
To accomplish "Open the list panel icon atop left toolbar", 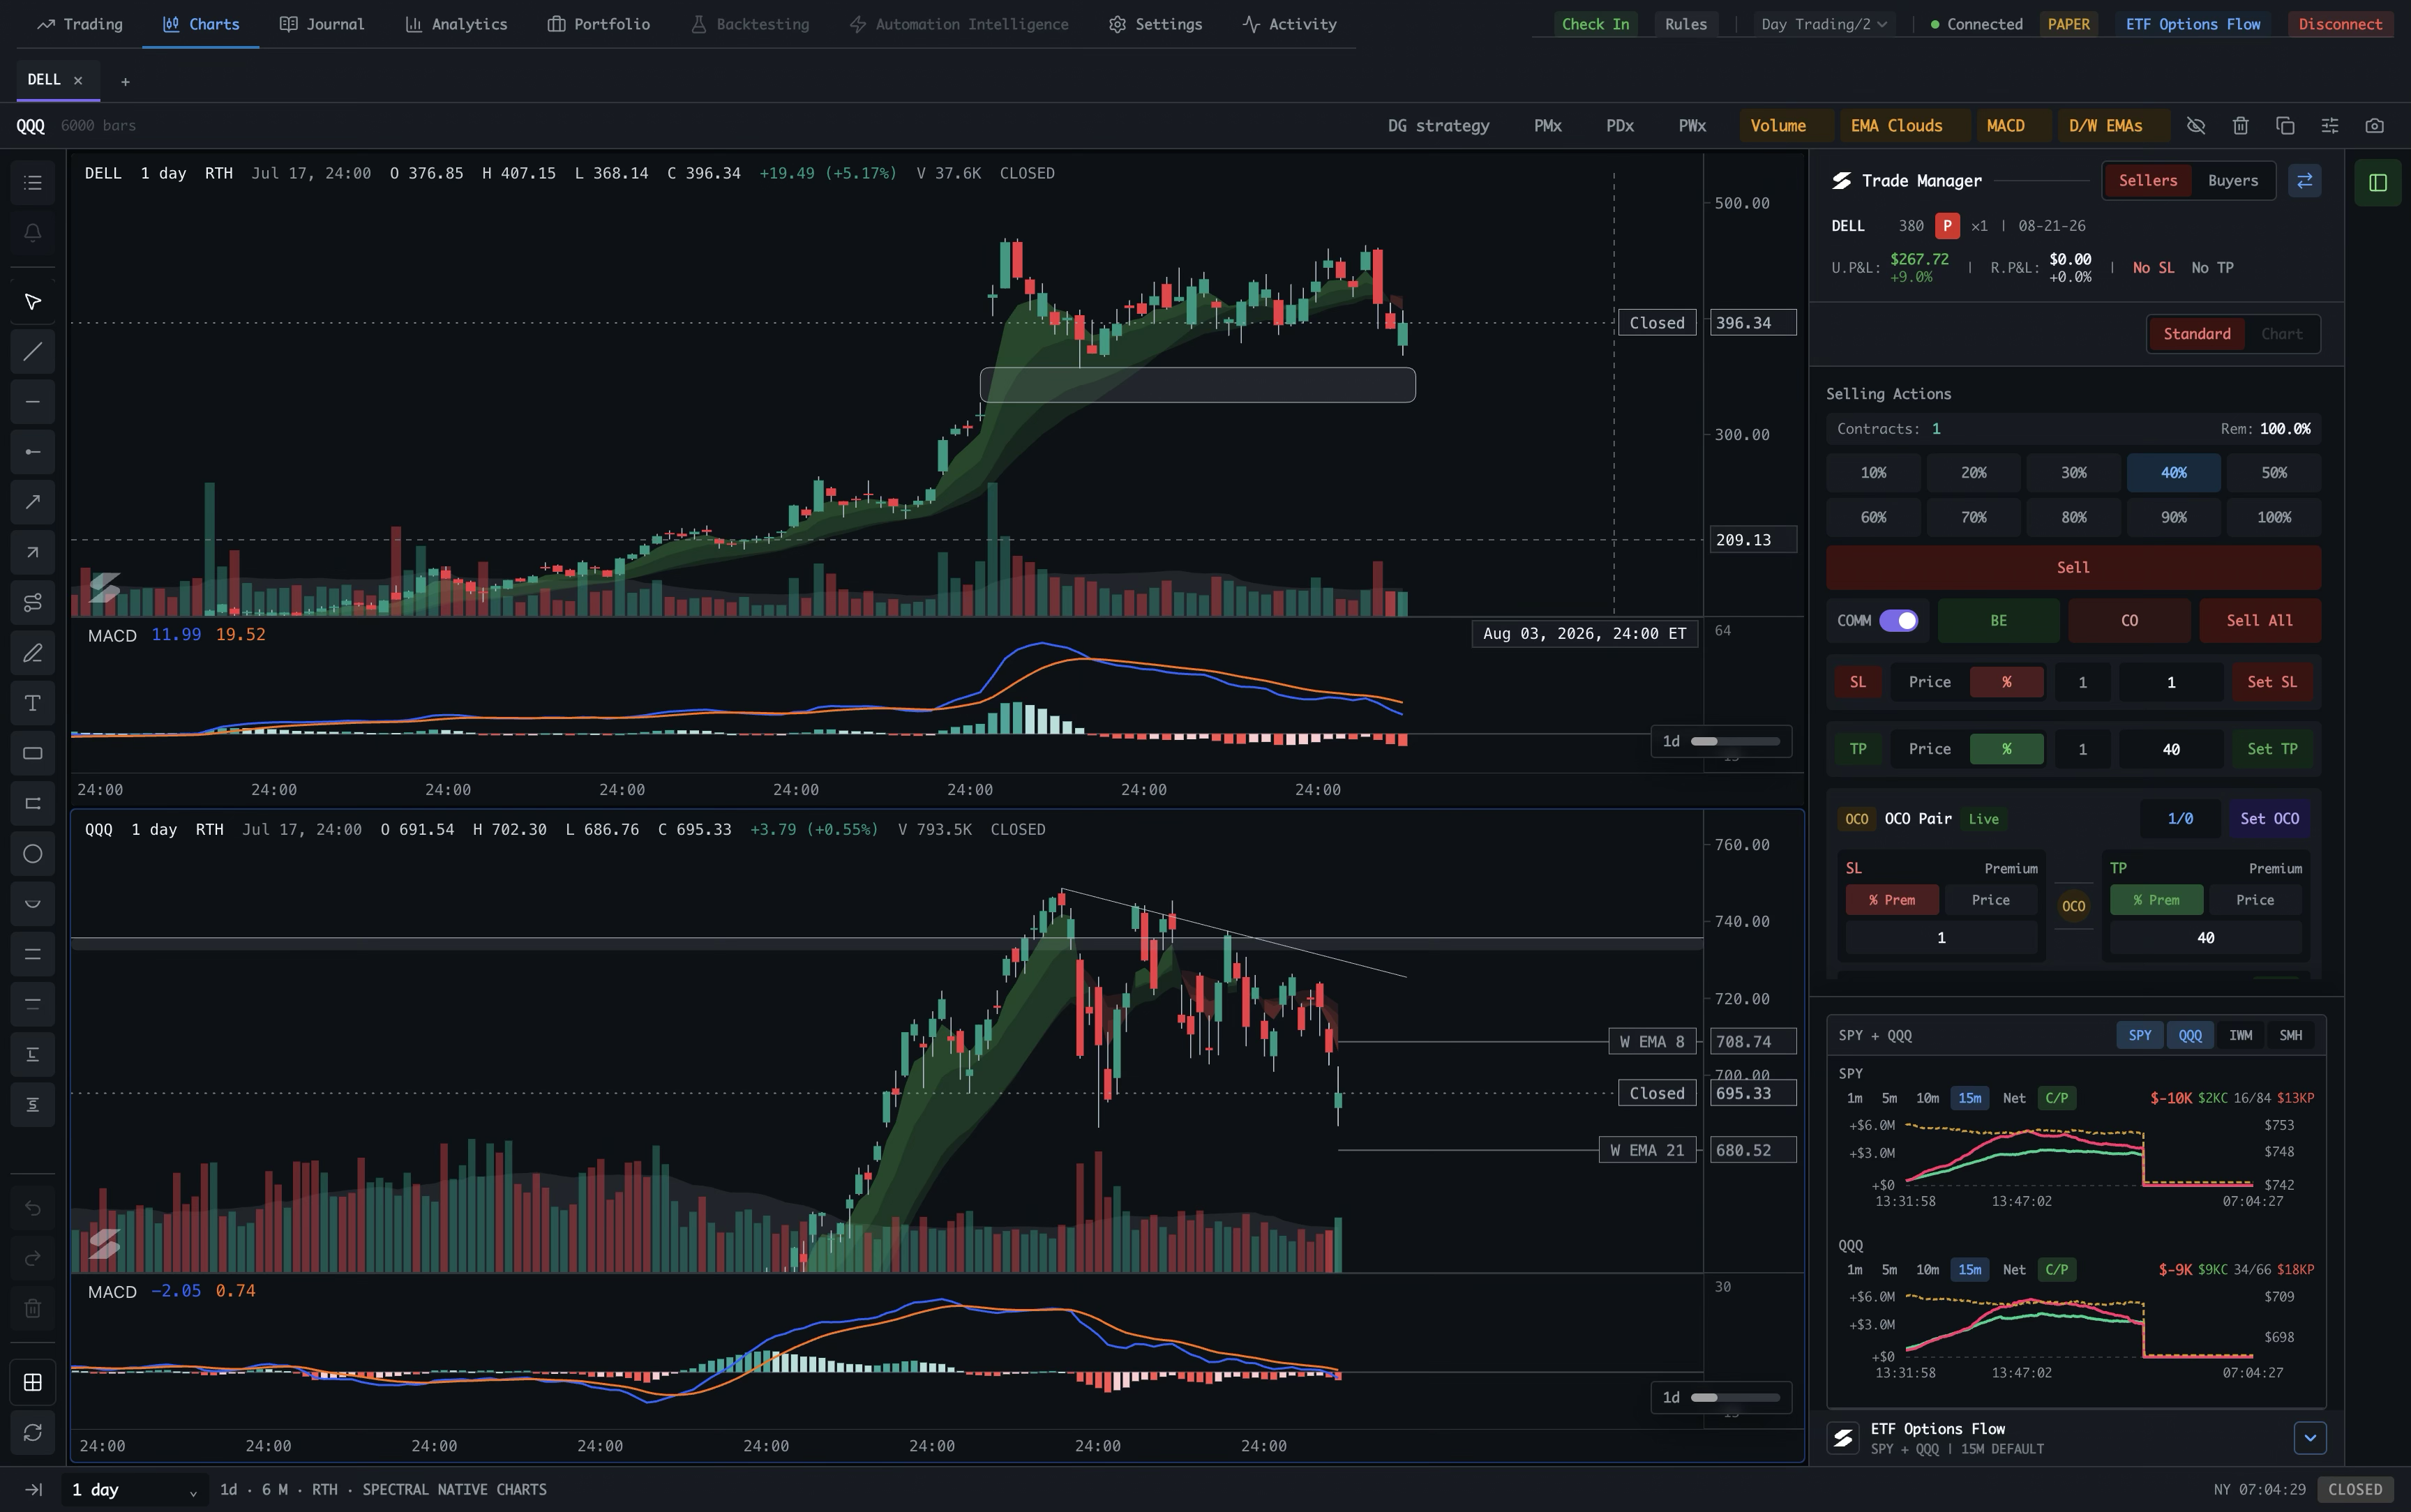I will point(32,183).
